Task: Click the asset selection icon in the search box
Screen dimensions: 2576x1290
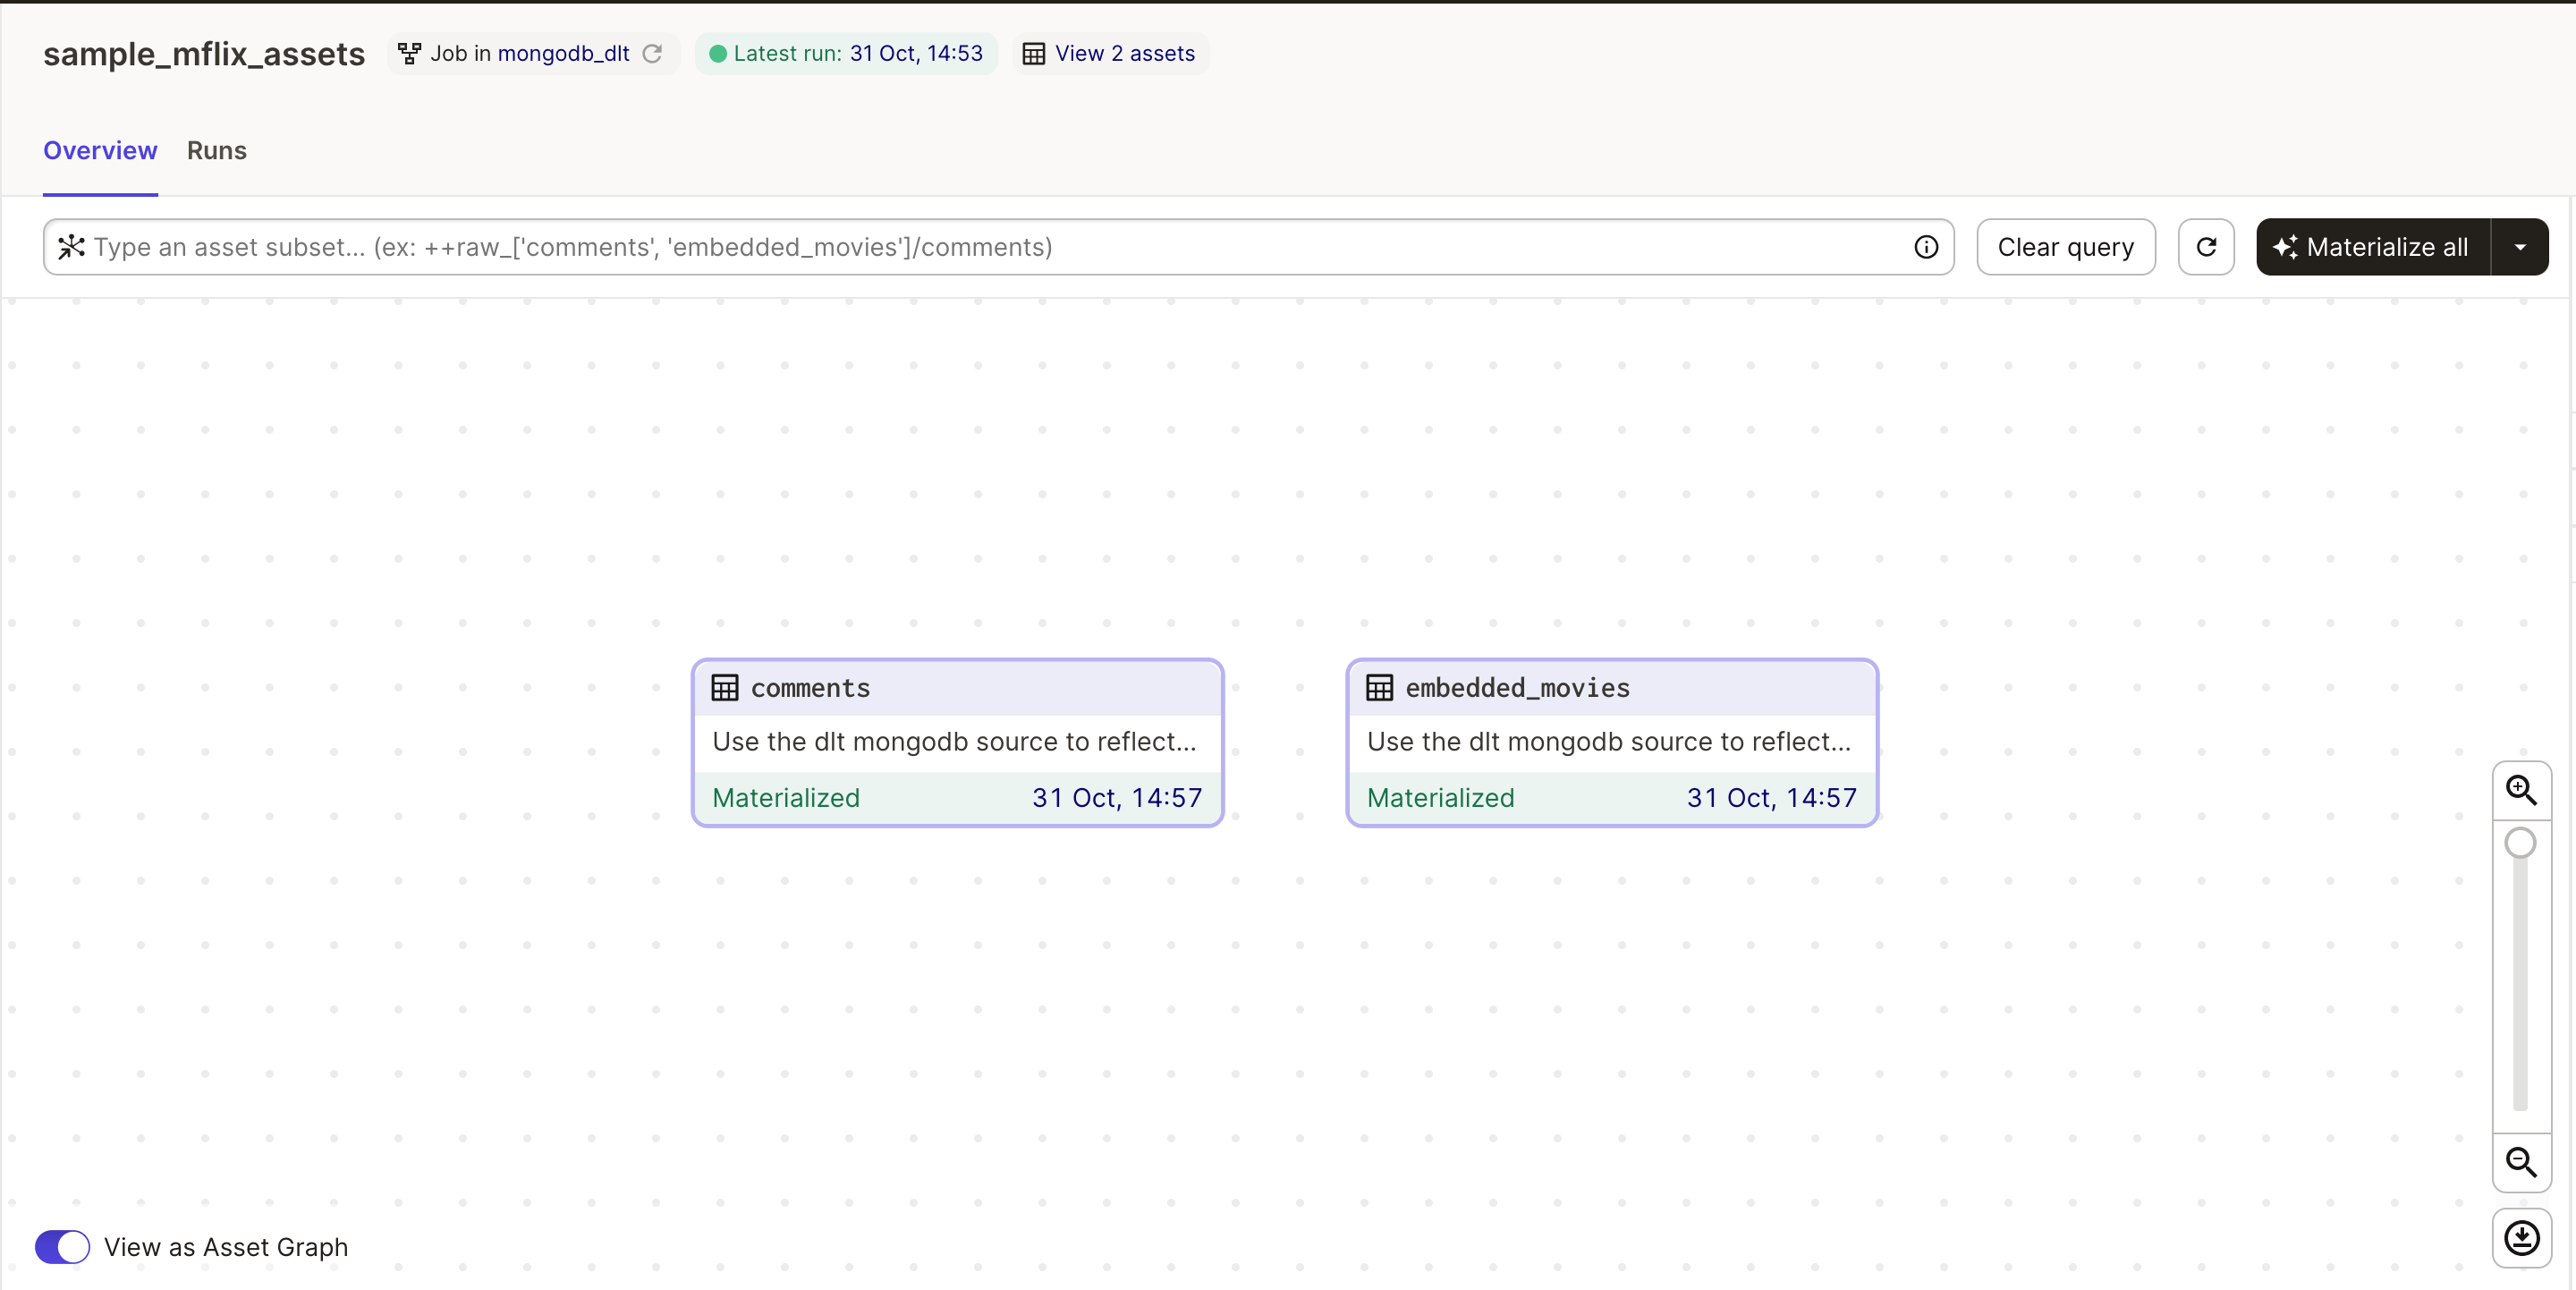Action: 71,247
